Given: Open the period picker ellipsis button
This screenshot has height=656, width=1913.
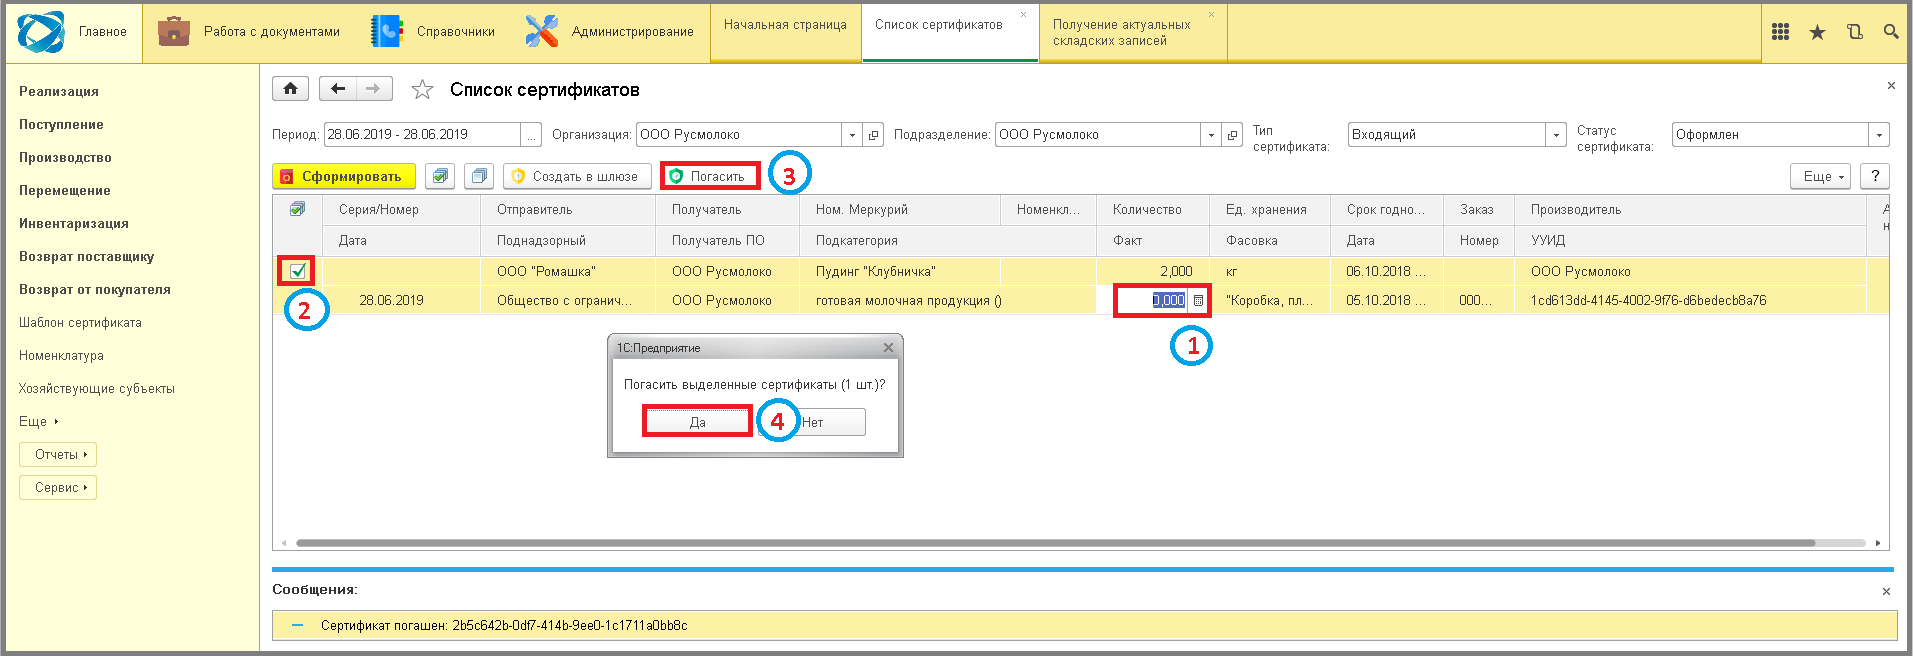Looking at the screenshot, I should [531, 135].
